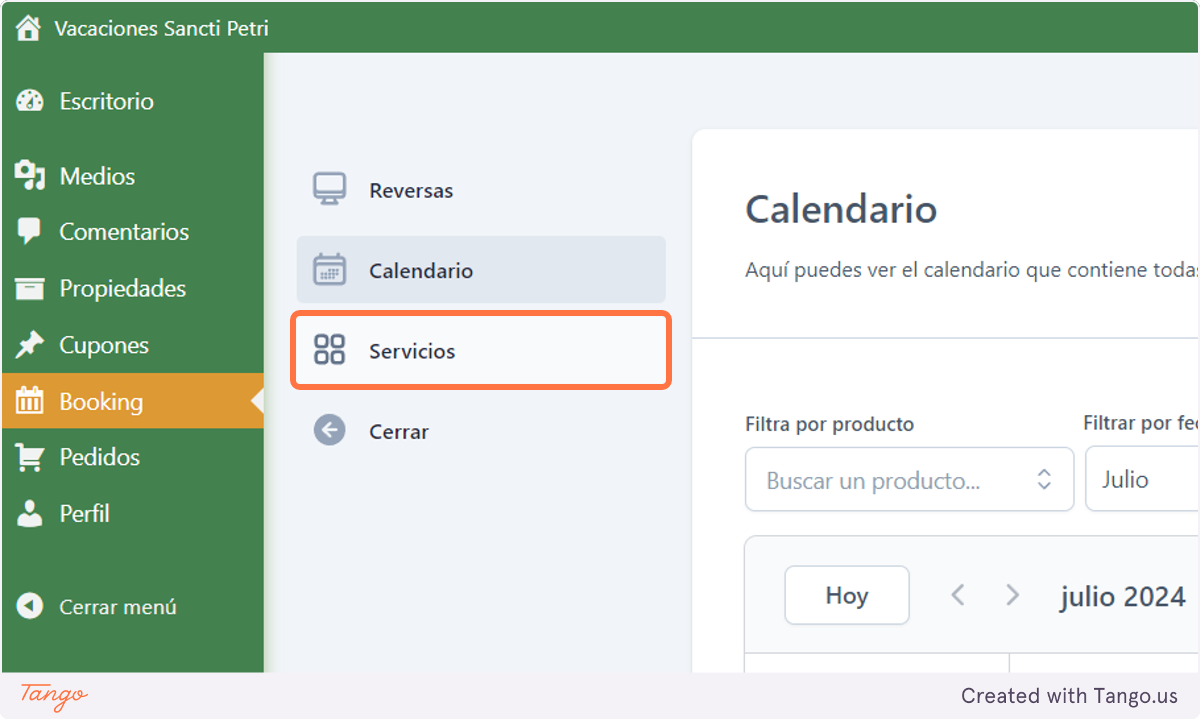Go to the Comentarios section
Image resolution: width=1200 pixels, height=719 pixels.
point(124,232)
